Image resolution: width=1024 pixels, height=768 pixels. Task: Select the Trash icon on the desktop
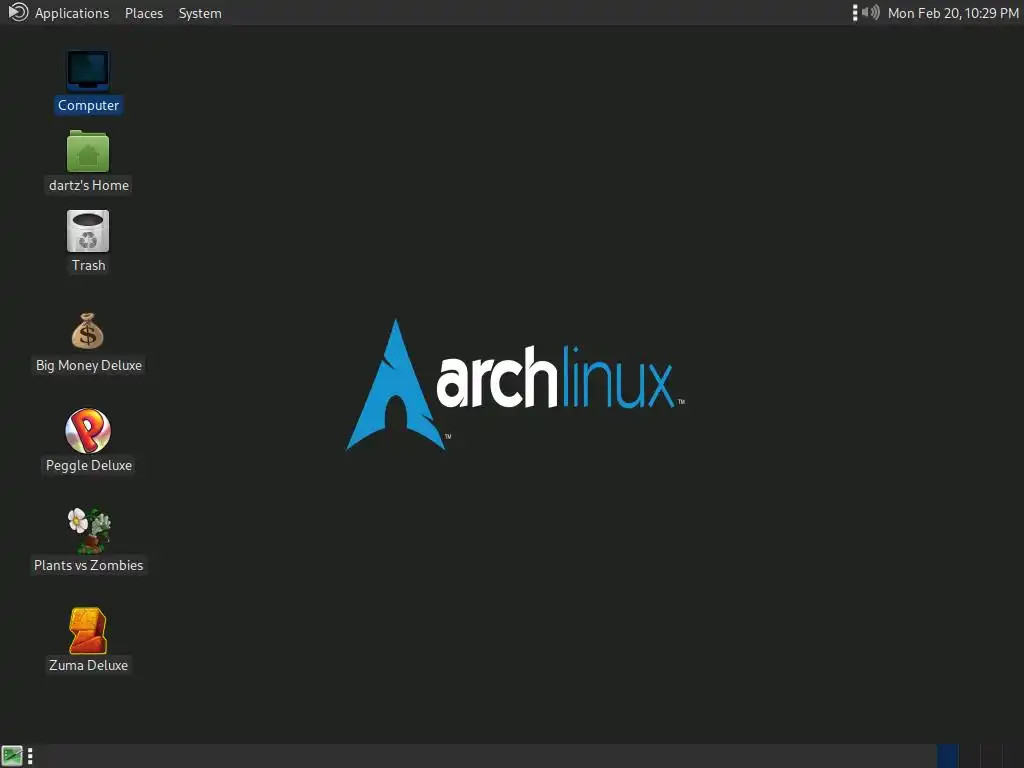(88, 231)
